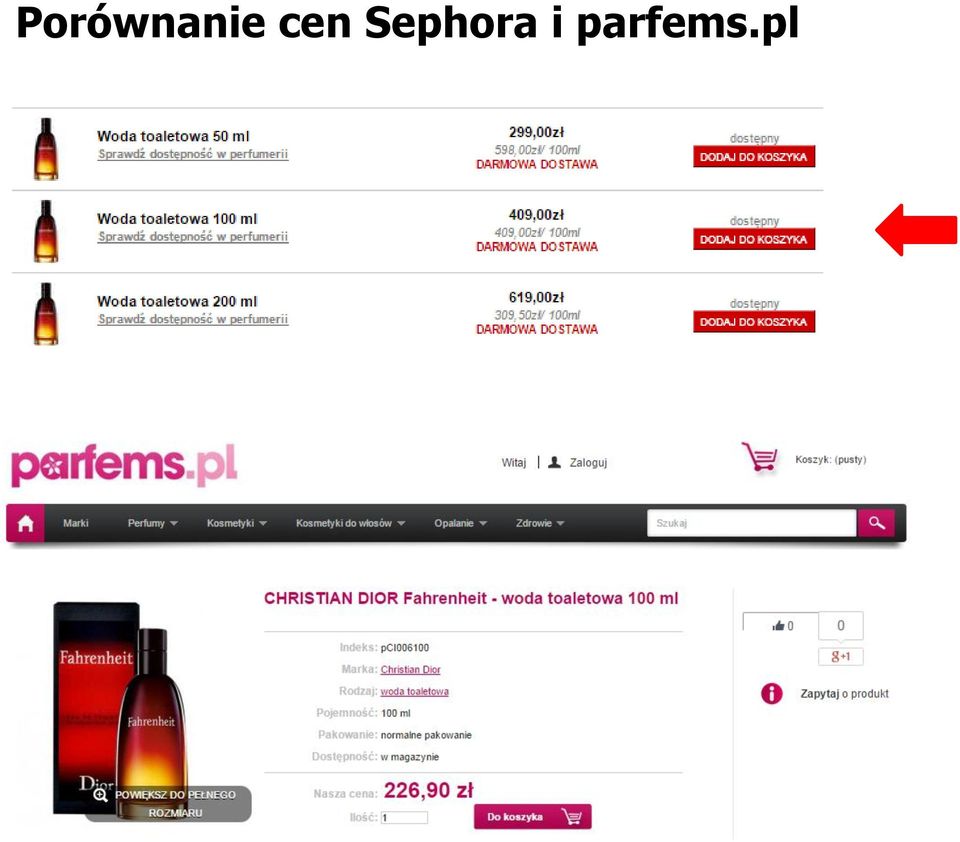960x842 pixels.
Task: Expand the Kosmetyki dropdown menu
Action: pyautogui.click(x=236, y=523)
